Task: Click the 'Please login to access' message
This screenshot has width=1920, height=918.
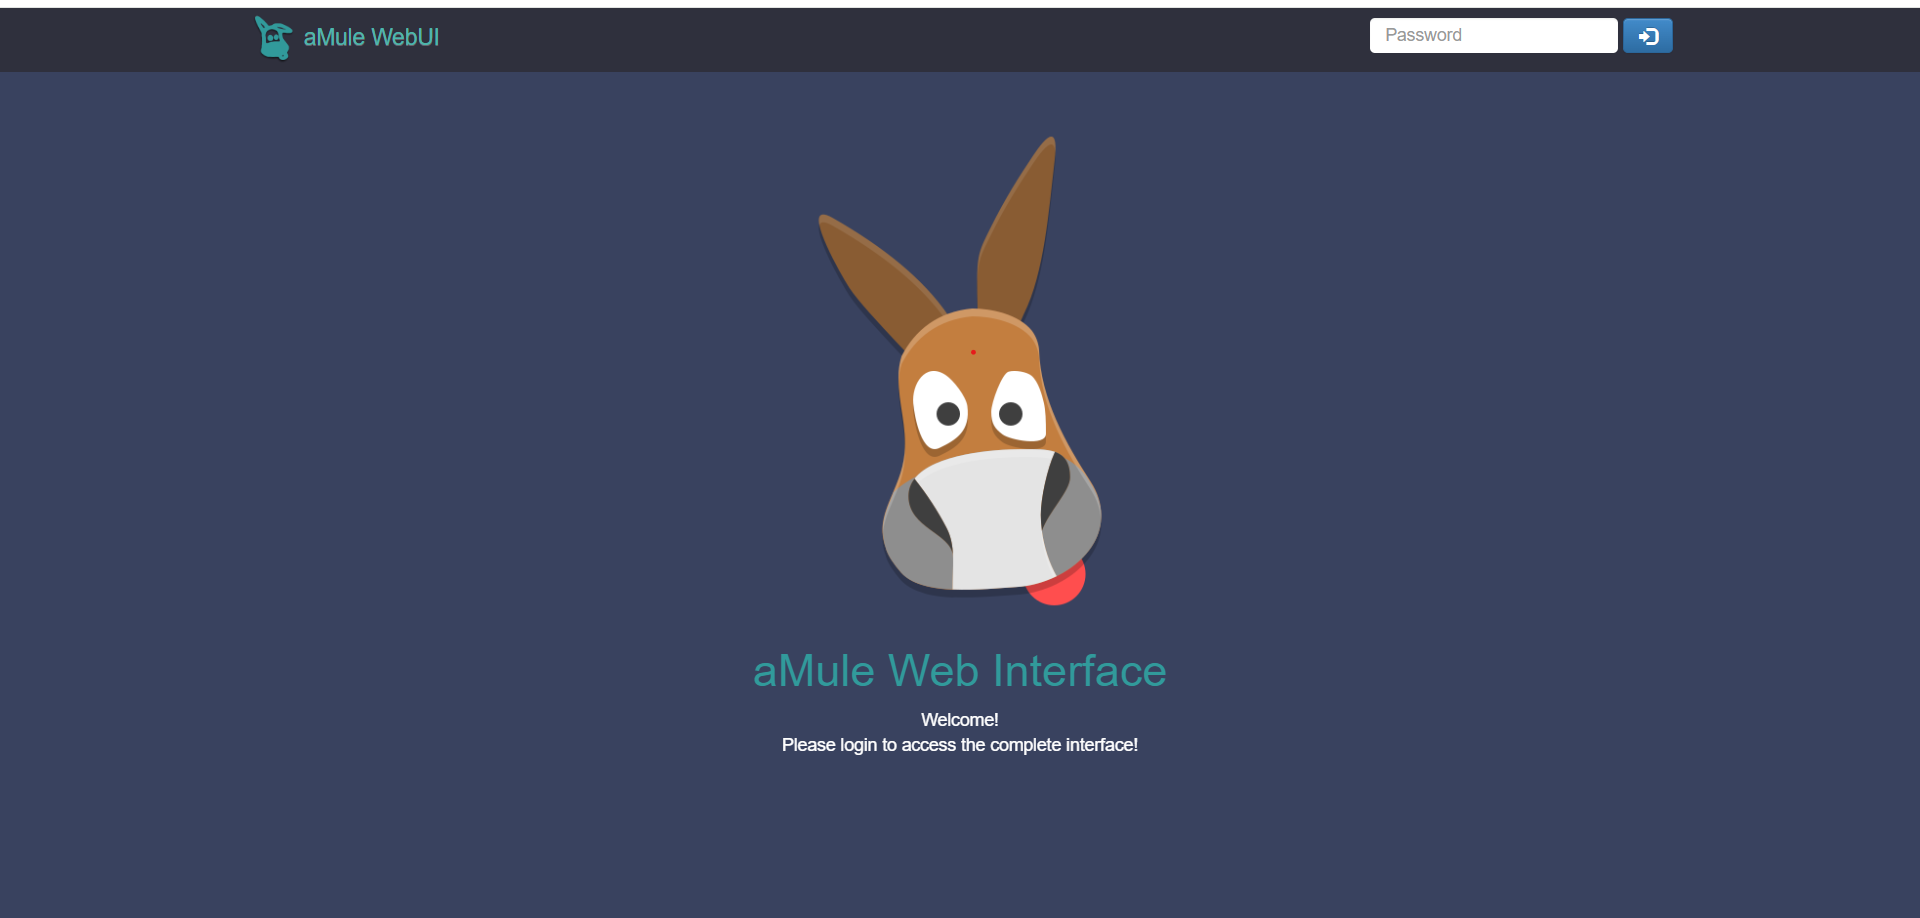Action: (x=960, y=745)
